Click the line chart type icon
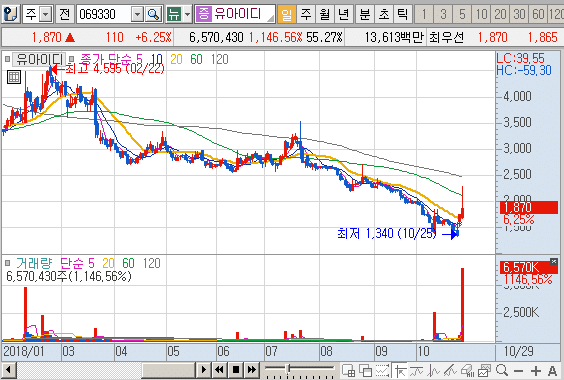The width and height of the screenshot is (564, 380). coord(434,370)
